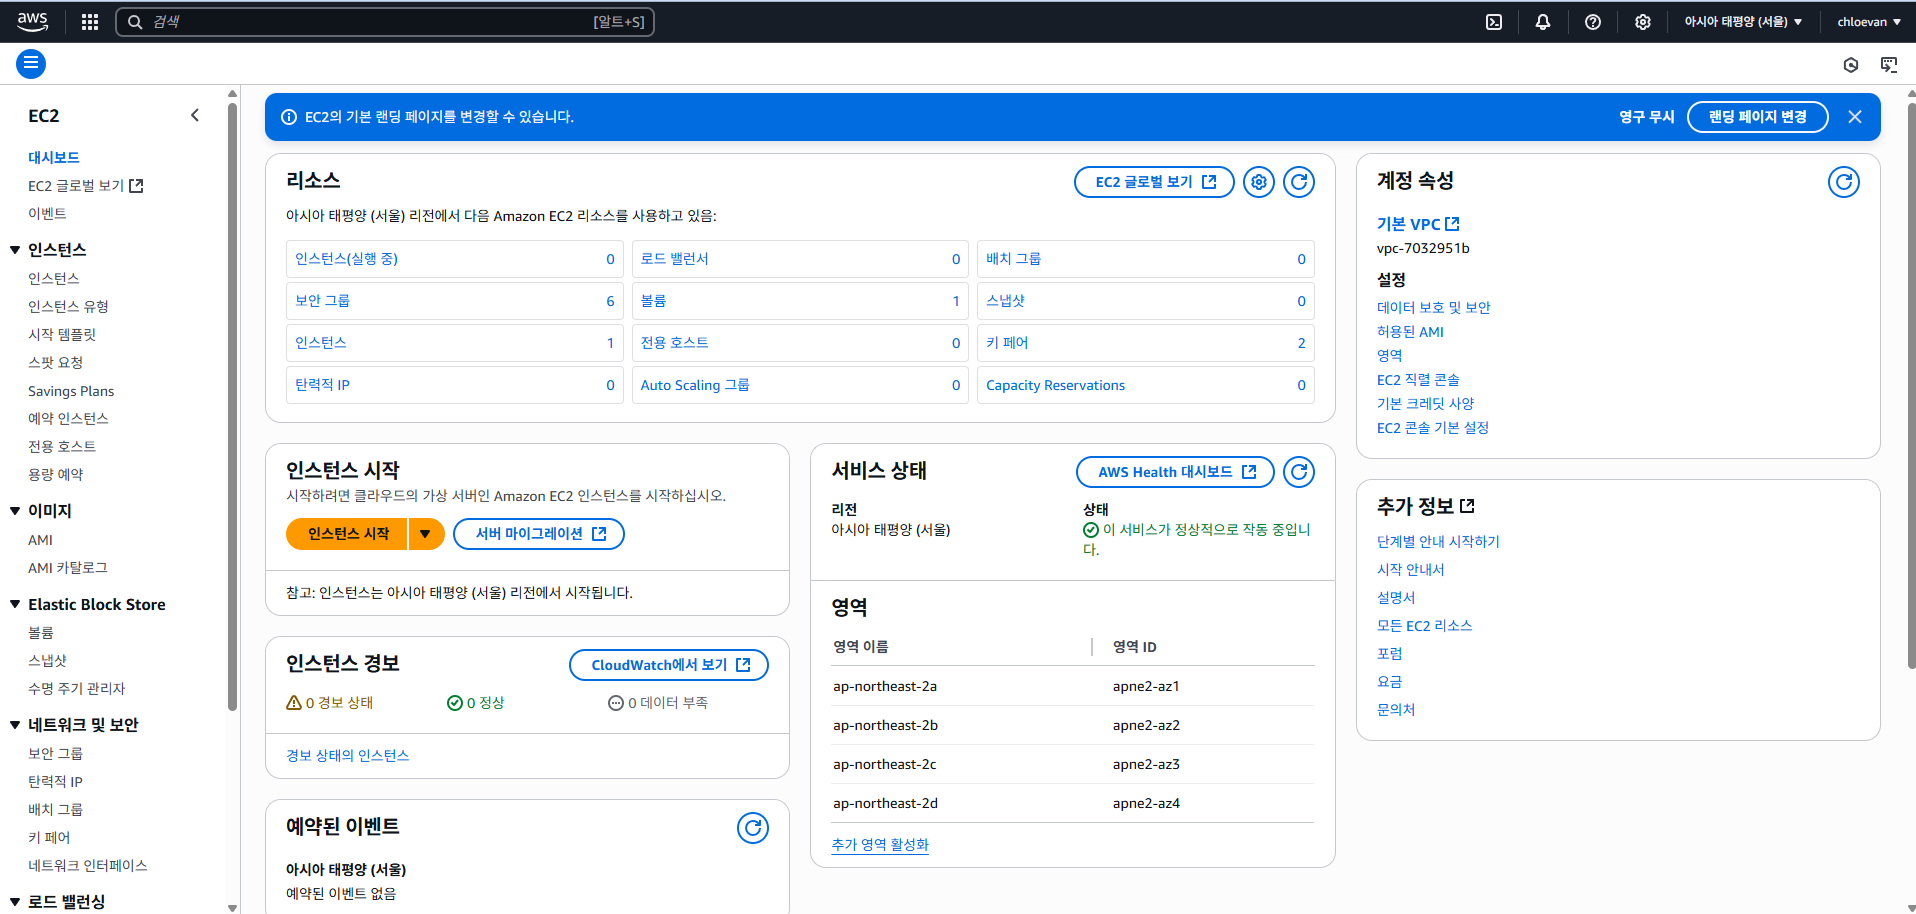Open 인스턴스 유형 in the sidebar
Viewport: 1916px width, 914px height.
(68, 307)
